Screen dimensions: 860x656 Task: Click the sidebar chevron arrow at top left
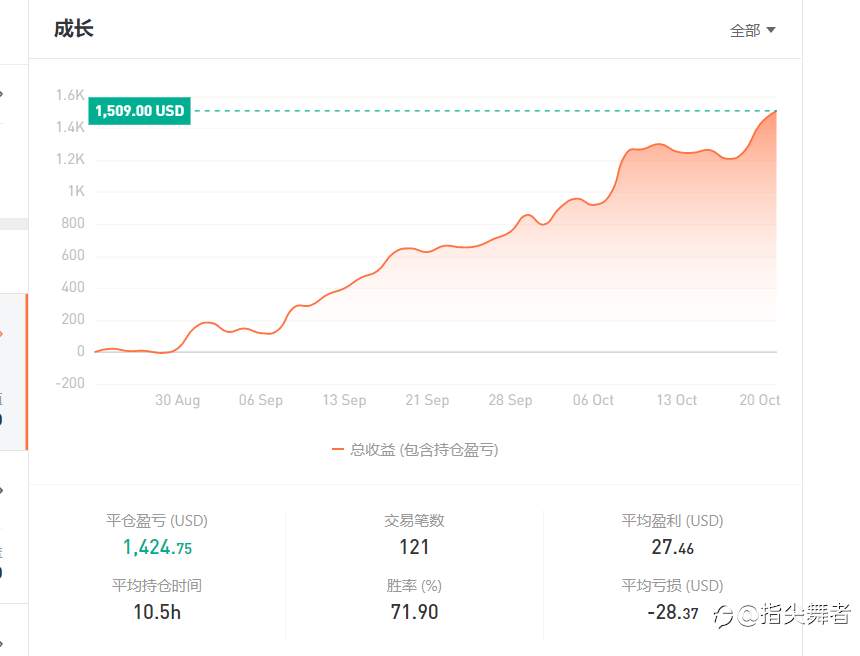[2, 94]
